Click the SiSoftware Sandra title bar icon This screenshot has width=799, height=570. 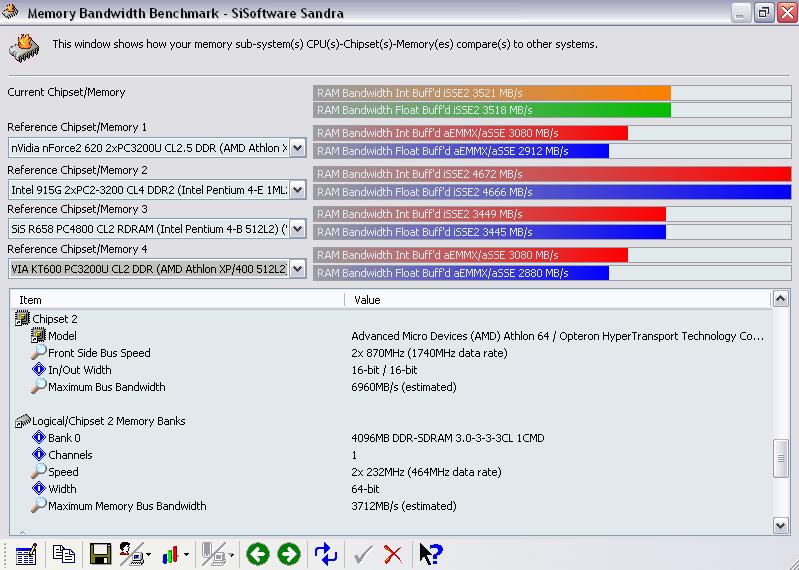pos(10,11)
